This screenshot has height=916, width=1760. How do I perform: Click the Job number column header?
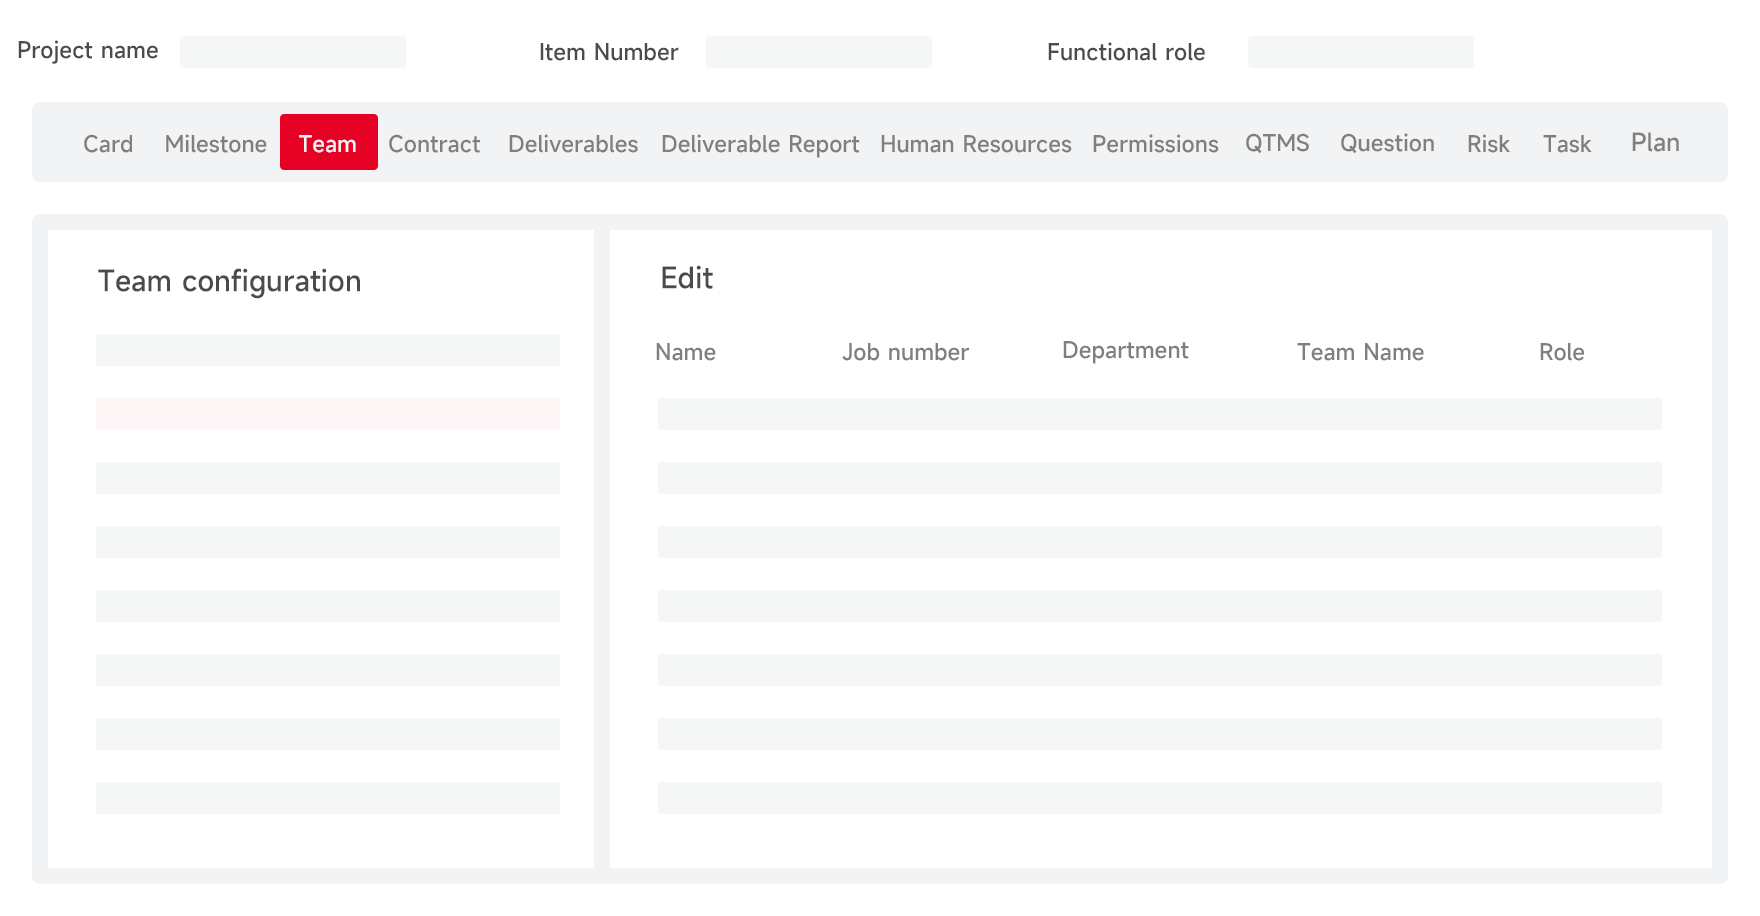(905, 352)
